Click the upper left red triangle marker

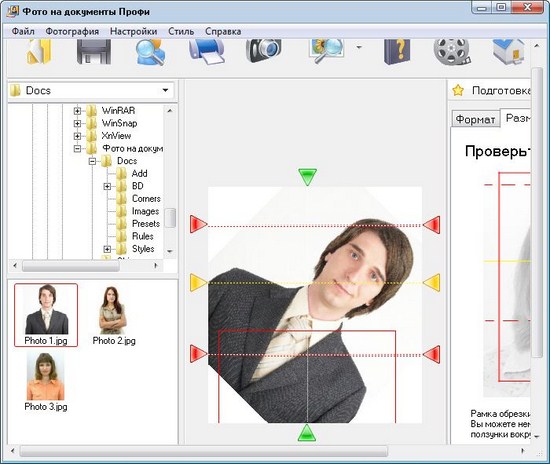(x=199, y=224)
